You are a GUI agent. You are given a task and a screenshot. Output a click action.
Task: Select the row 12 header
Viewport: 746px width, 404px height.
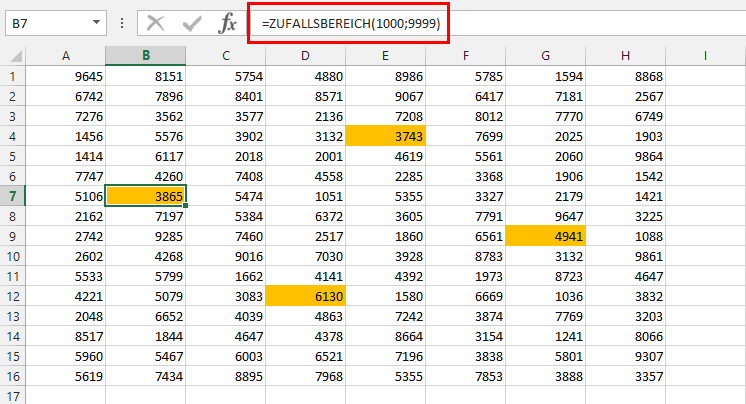click(x=12, y=296)
